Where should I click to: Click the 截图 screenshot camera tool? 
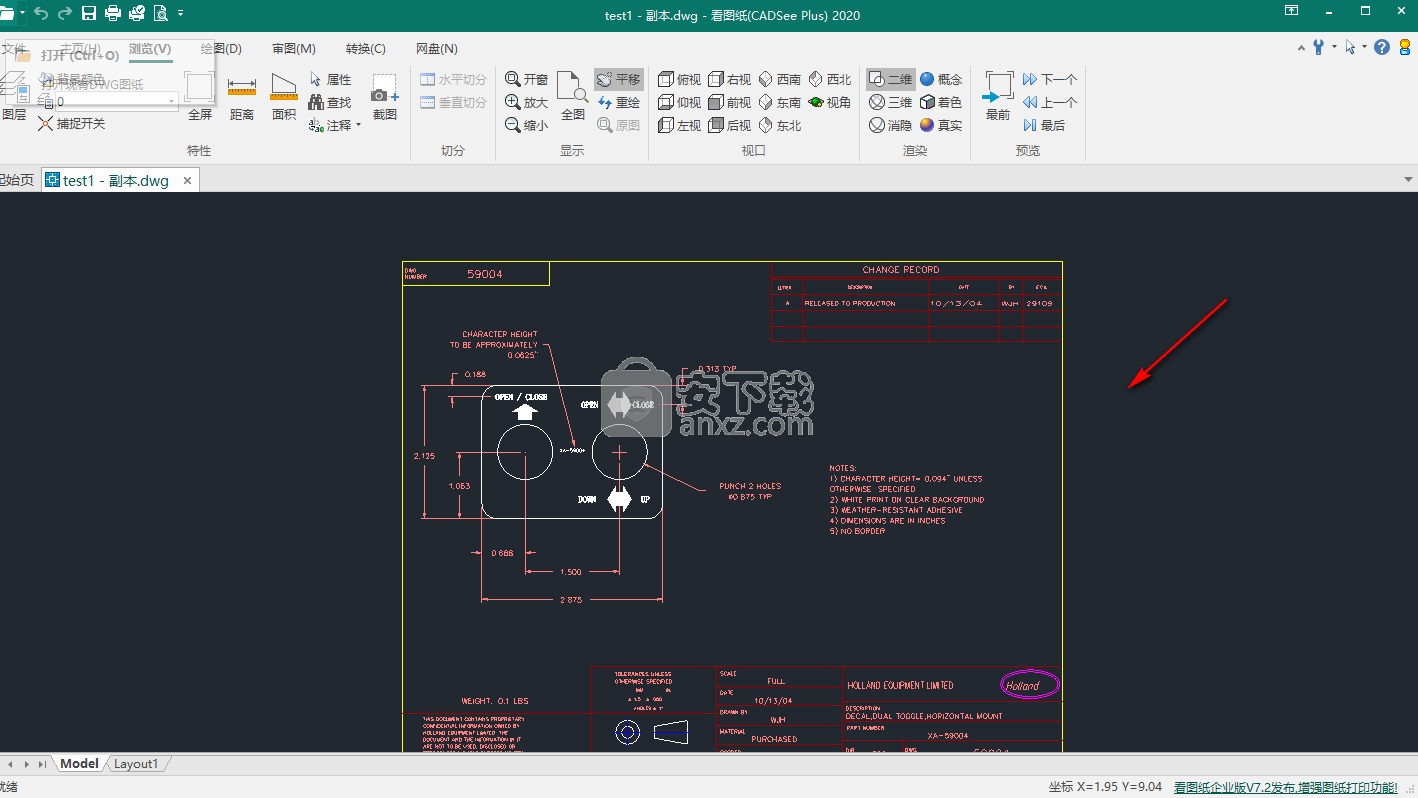point(385,97)
